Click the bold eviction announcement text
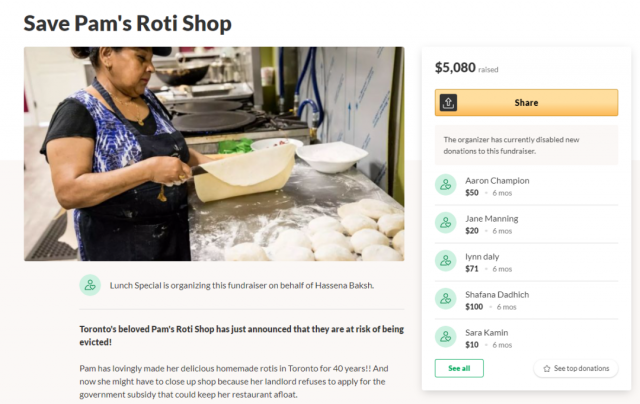This screenshot has width=640, height=404. tap(242, 335)
